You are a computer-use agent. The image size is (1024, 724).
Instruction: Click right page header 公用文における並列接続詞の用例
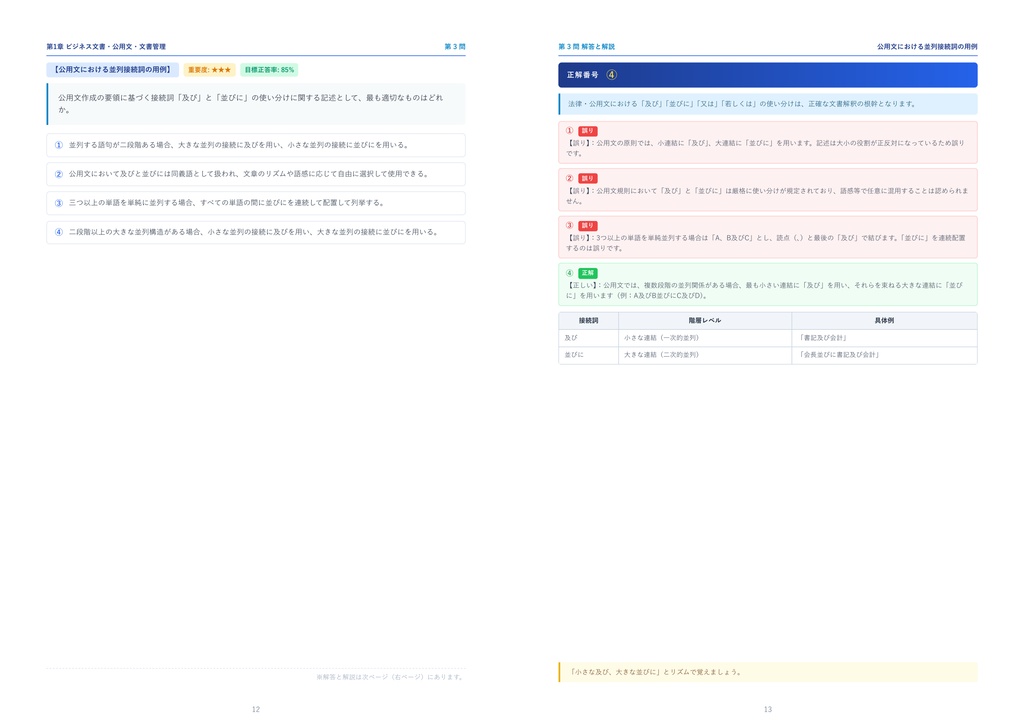(x=927, y=46)
